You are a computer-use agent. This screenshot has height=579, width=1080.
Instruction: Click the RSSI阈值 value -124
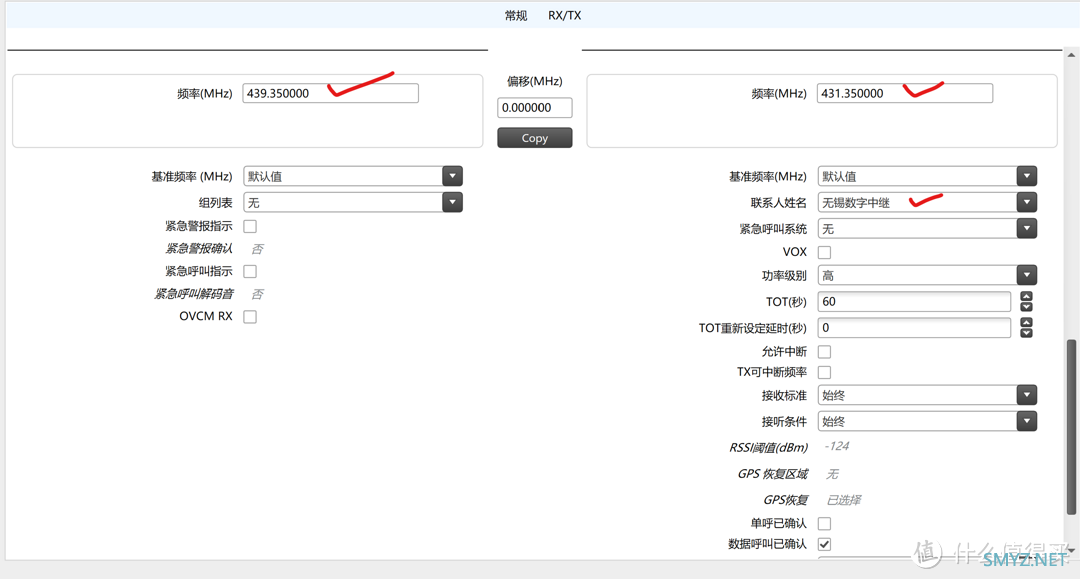coord(837,446)
